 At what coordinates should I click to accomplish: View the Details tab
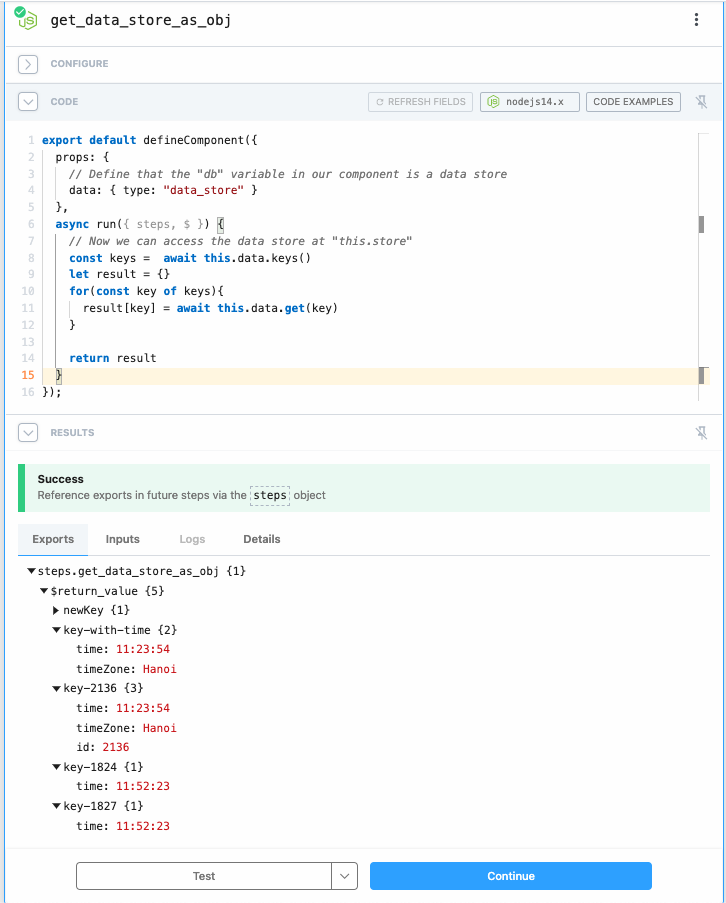(261, 539)
